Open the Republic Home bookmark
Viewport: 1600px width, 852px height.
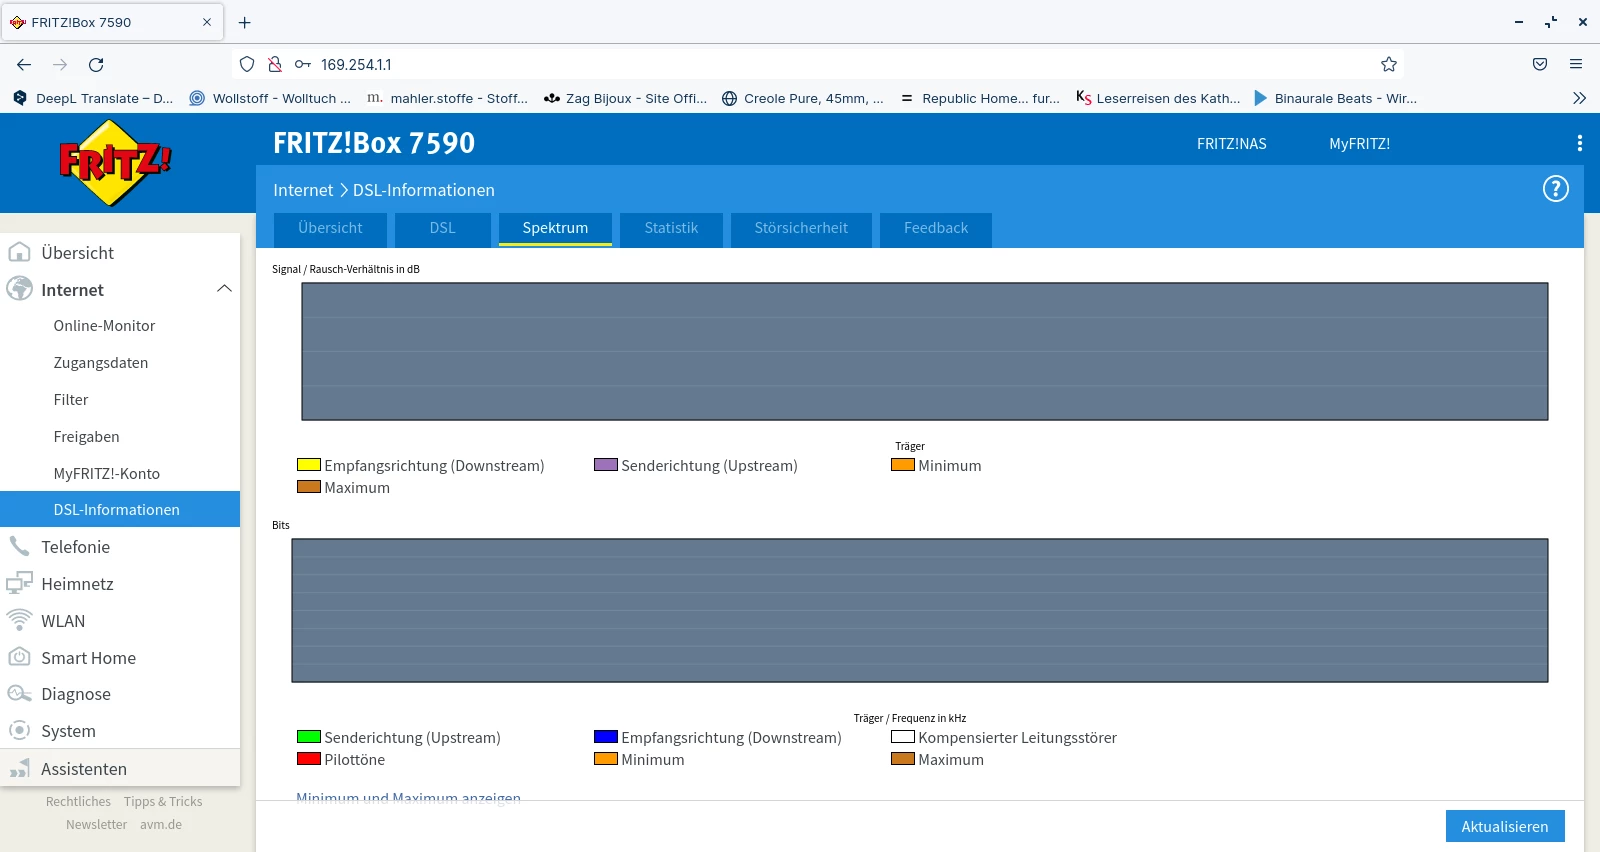click(980, 98)
